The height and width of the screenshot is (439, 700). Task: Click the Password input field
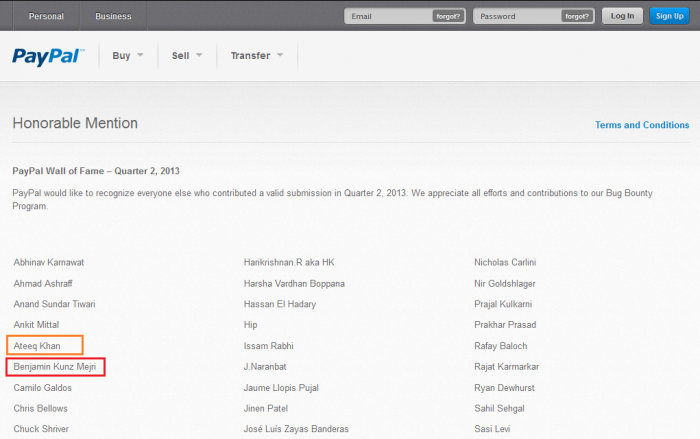coord(517,16)
